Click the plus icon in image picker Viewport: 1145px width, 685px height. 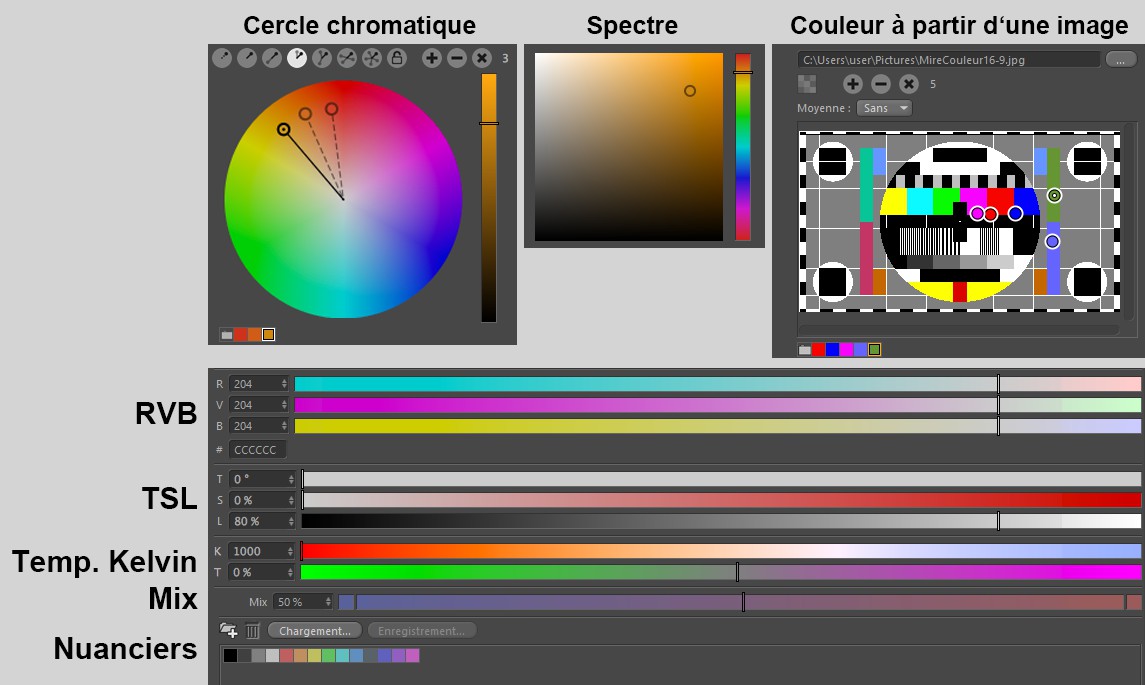pyautogui.click(x=852, y=85)
